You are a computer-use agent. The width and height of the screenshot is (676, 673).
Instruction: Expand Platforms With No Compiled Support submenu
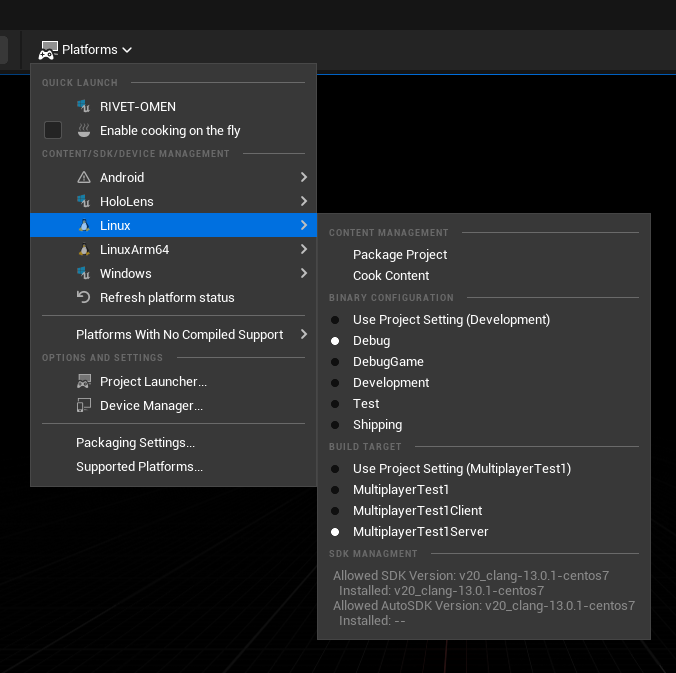pyautogui.click(x=303, y=335)
